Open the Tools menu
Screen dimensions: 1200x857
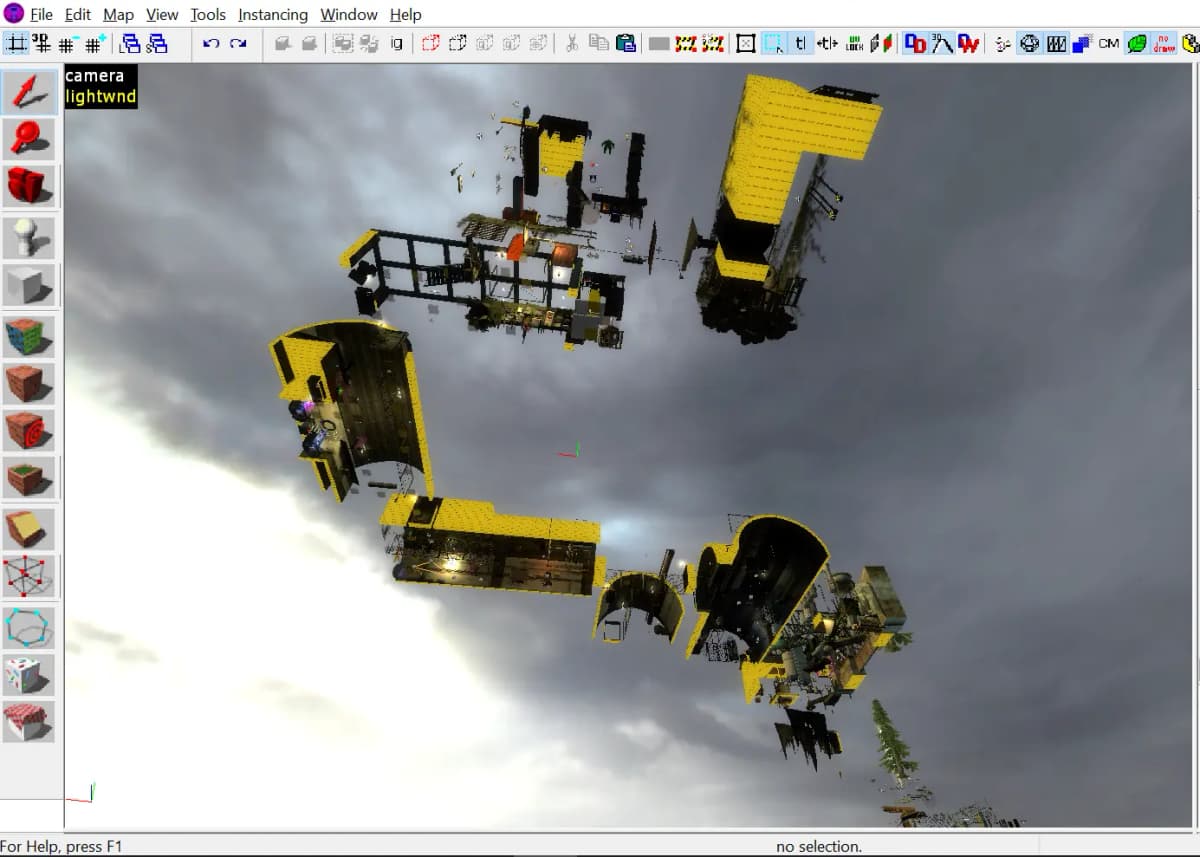pos(208,15)
